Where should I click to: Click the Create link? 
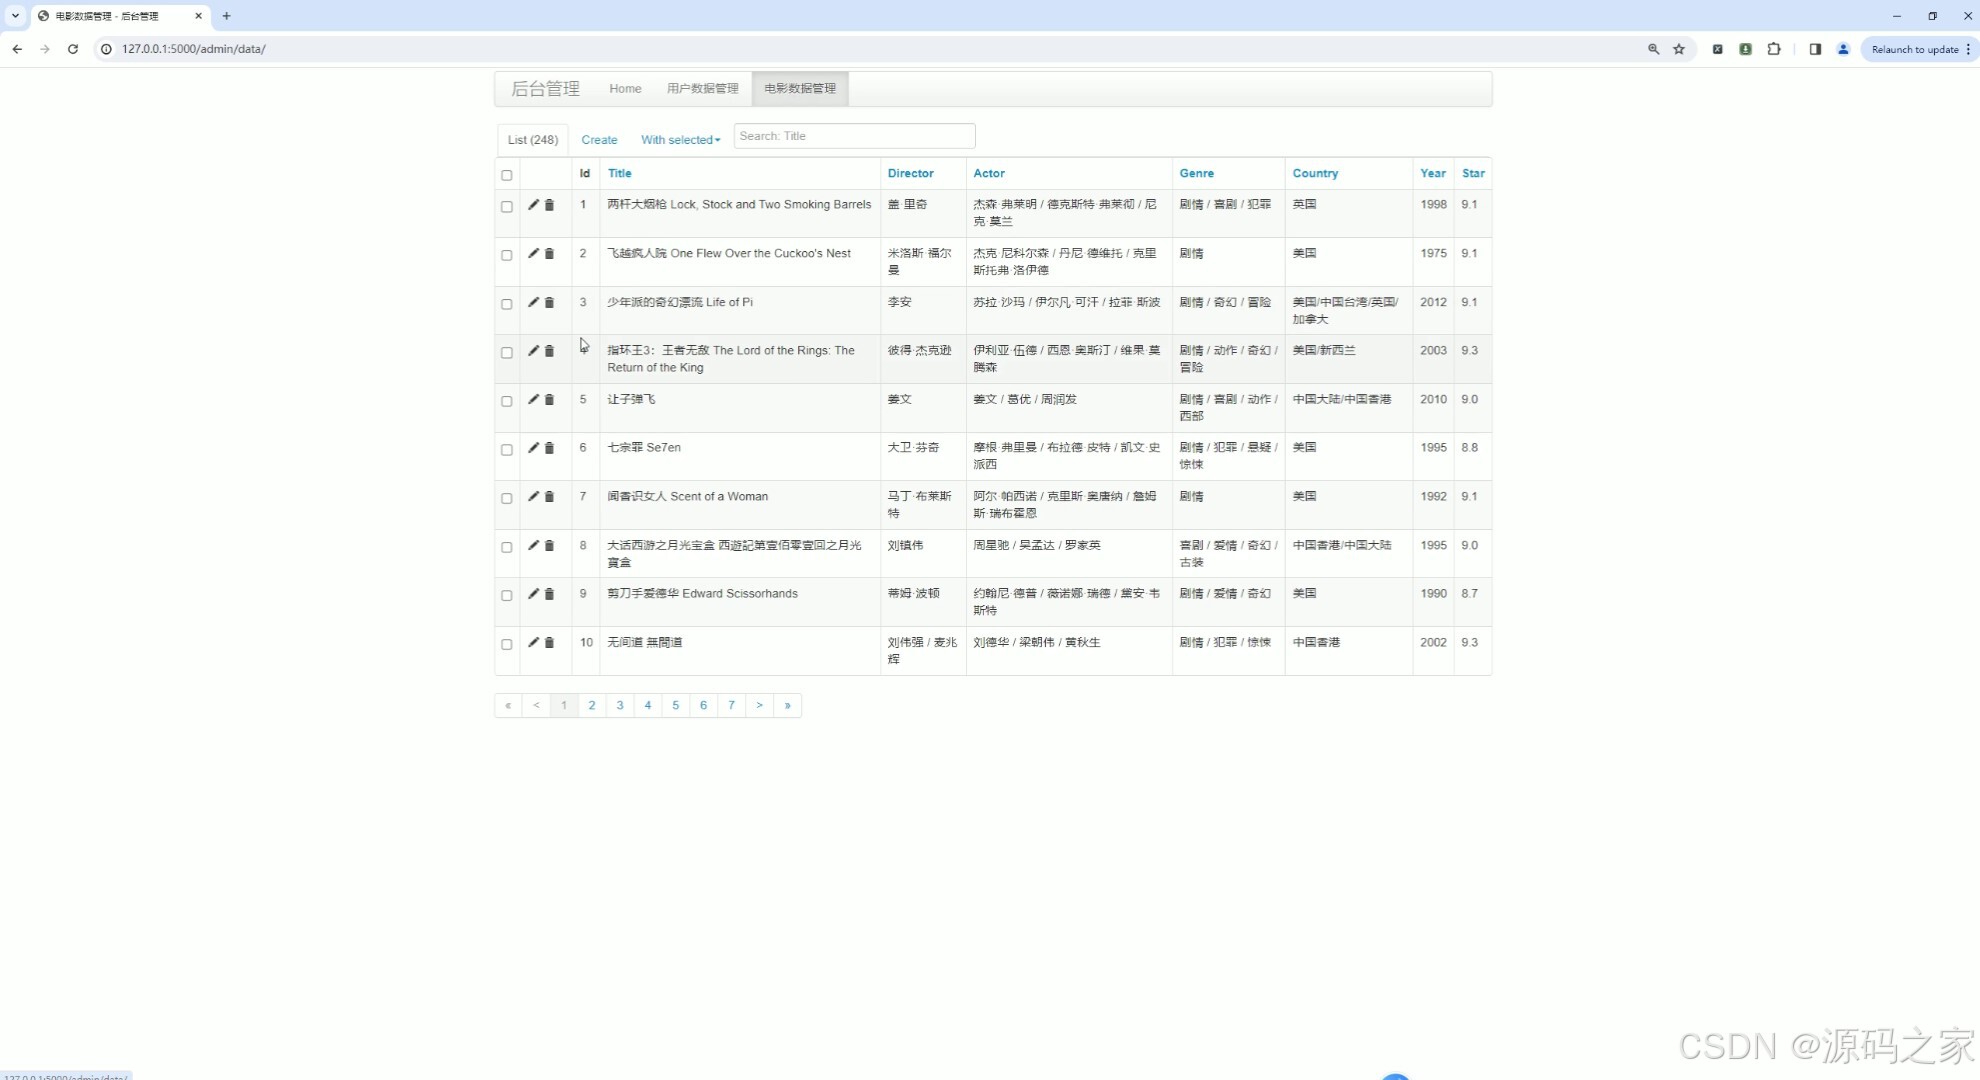[599, 139]
